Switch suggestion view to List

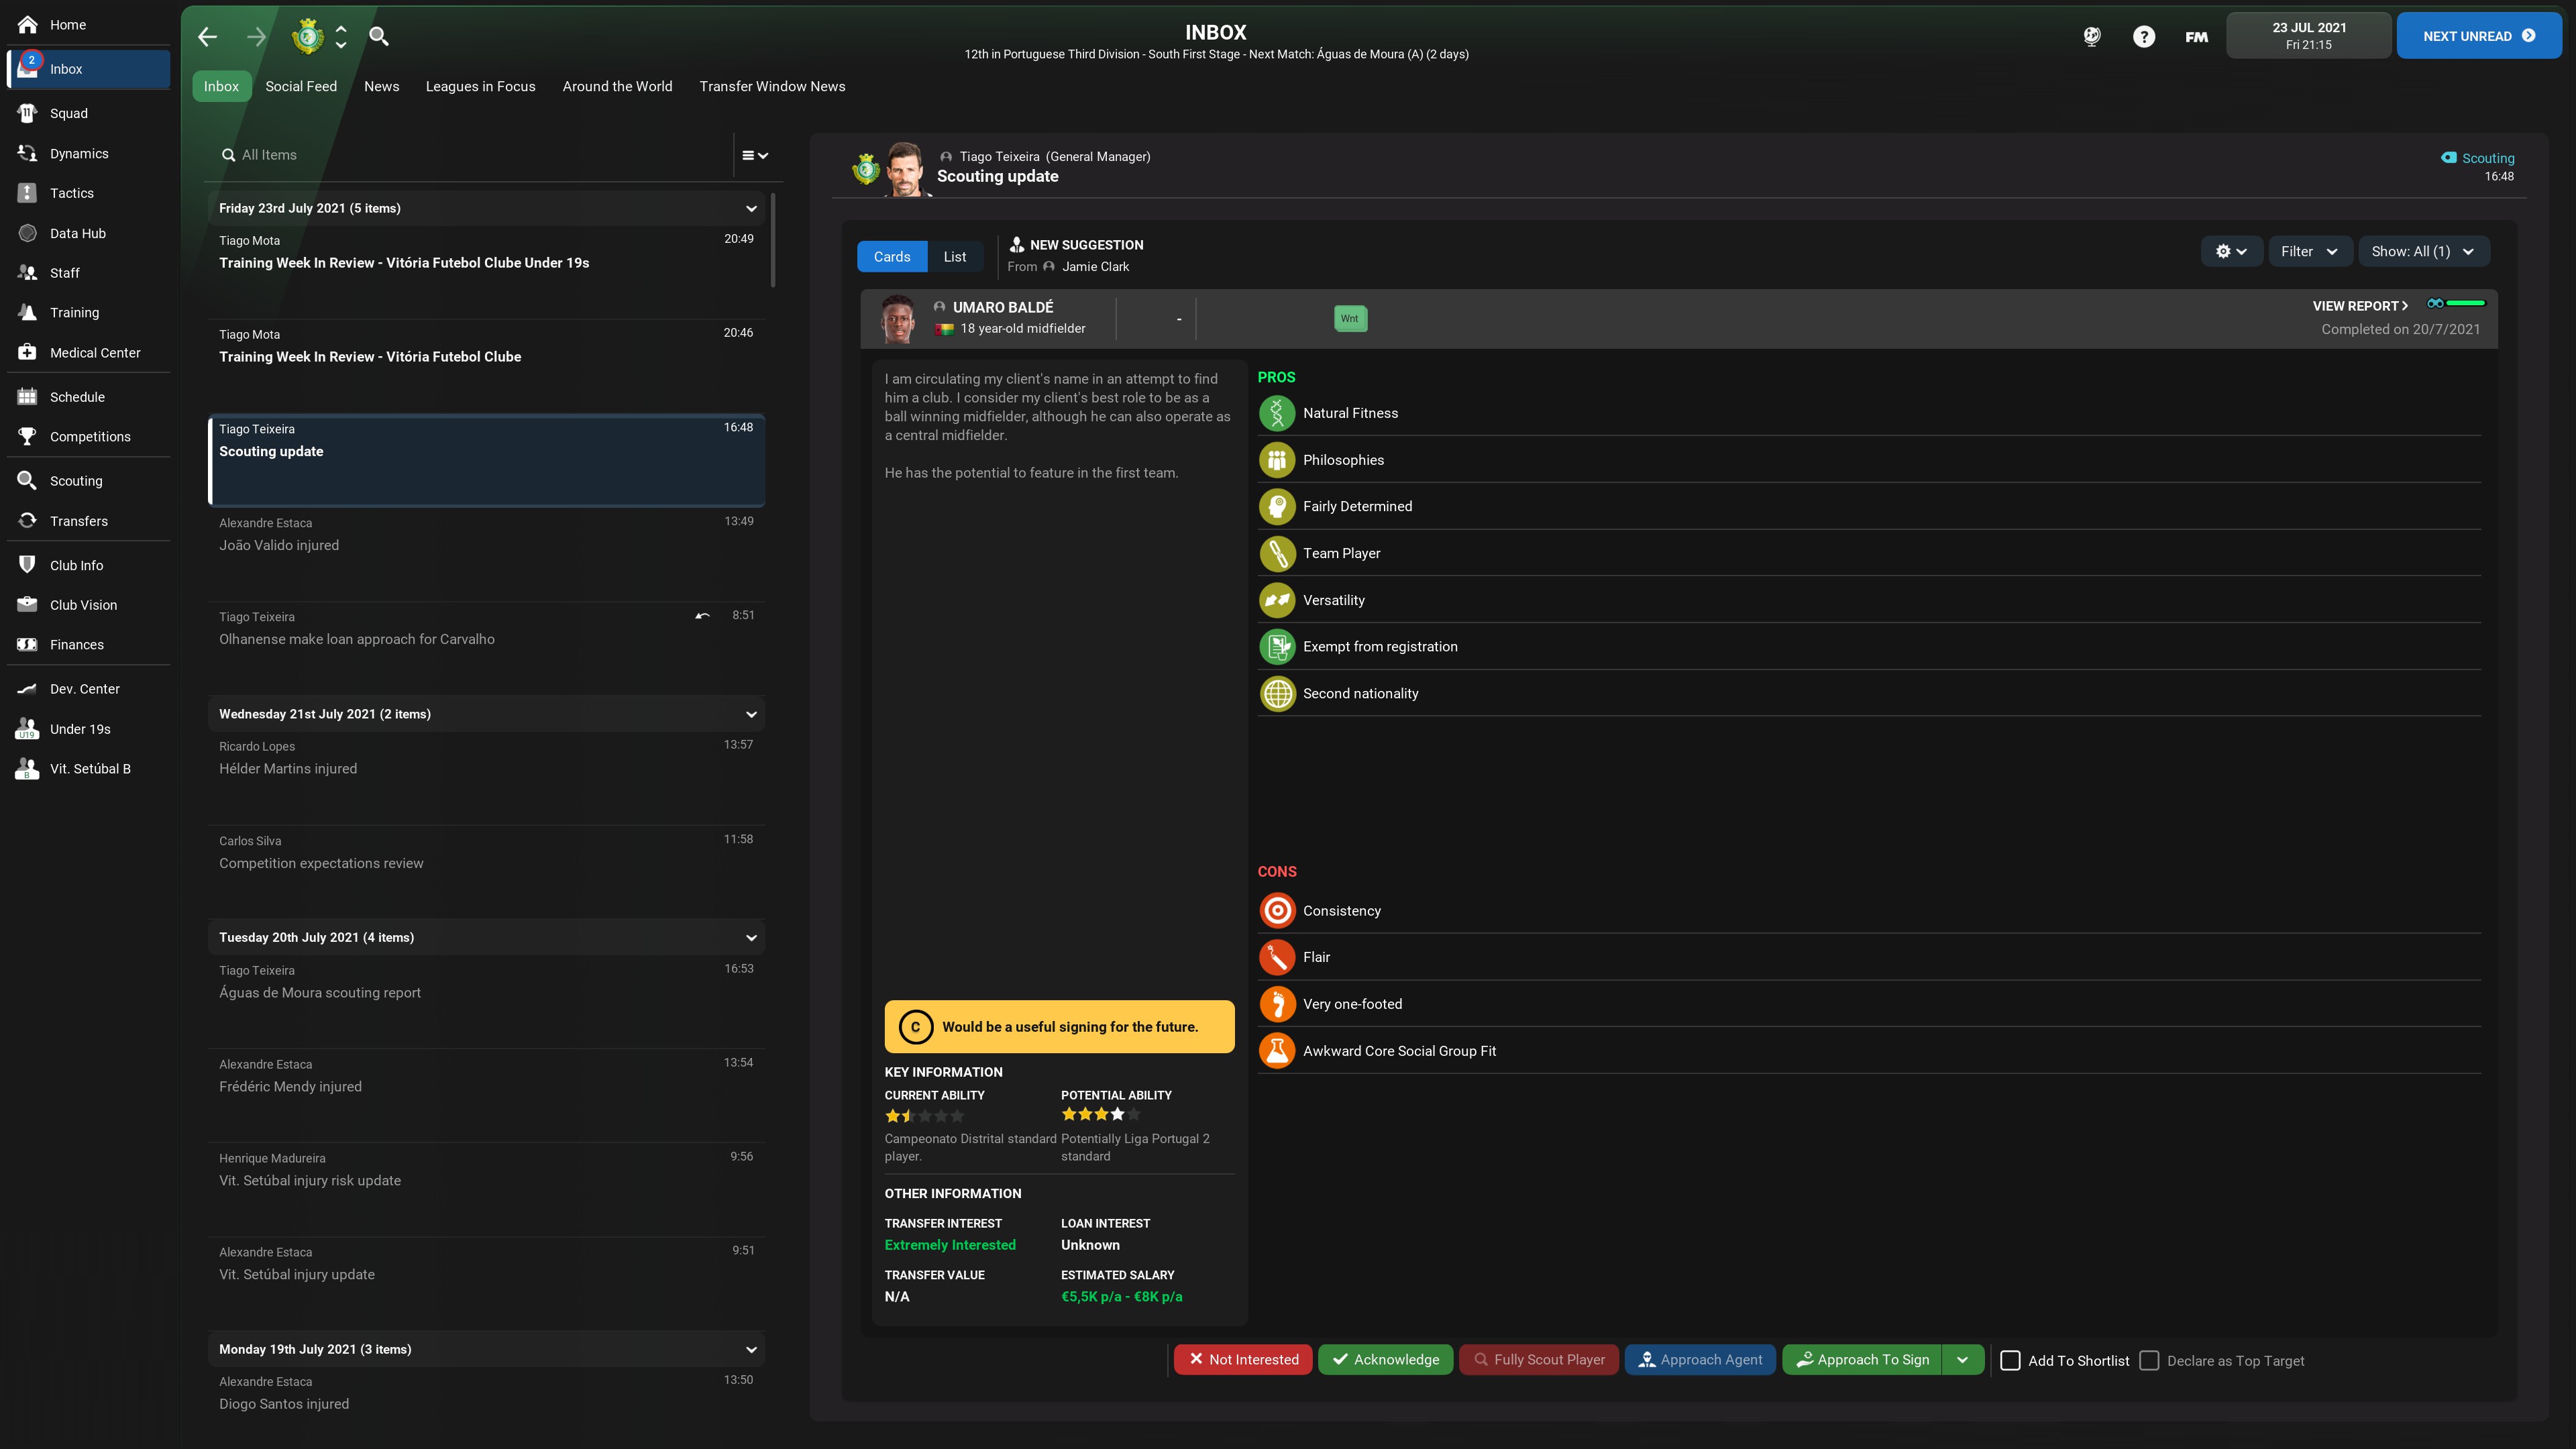[x=954, y=256]
